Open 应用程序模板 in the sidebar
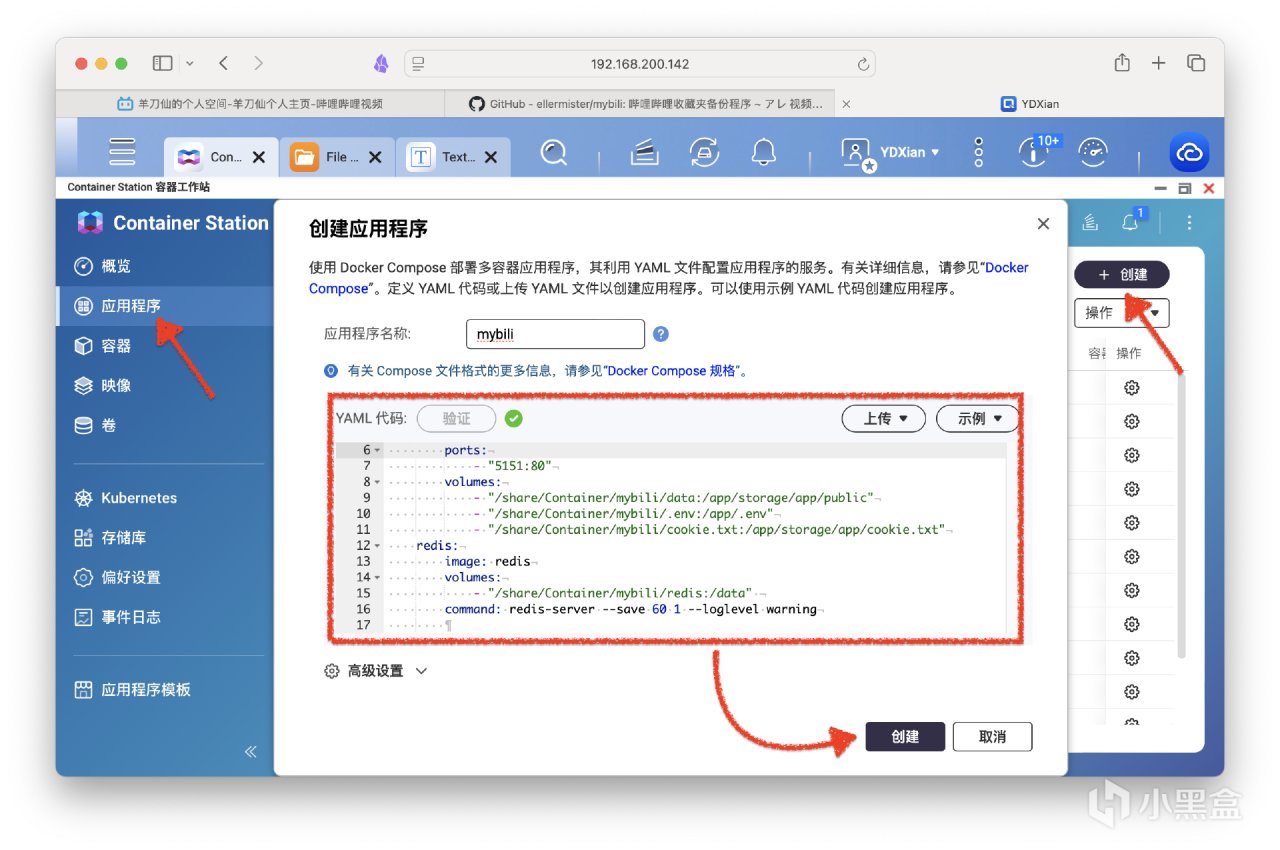 (x=165, y=690)
